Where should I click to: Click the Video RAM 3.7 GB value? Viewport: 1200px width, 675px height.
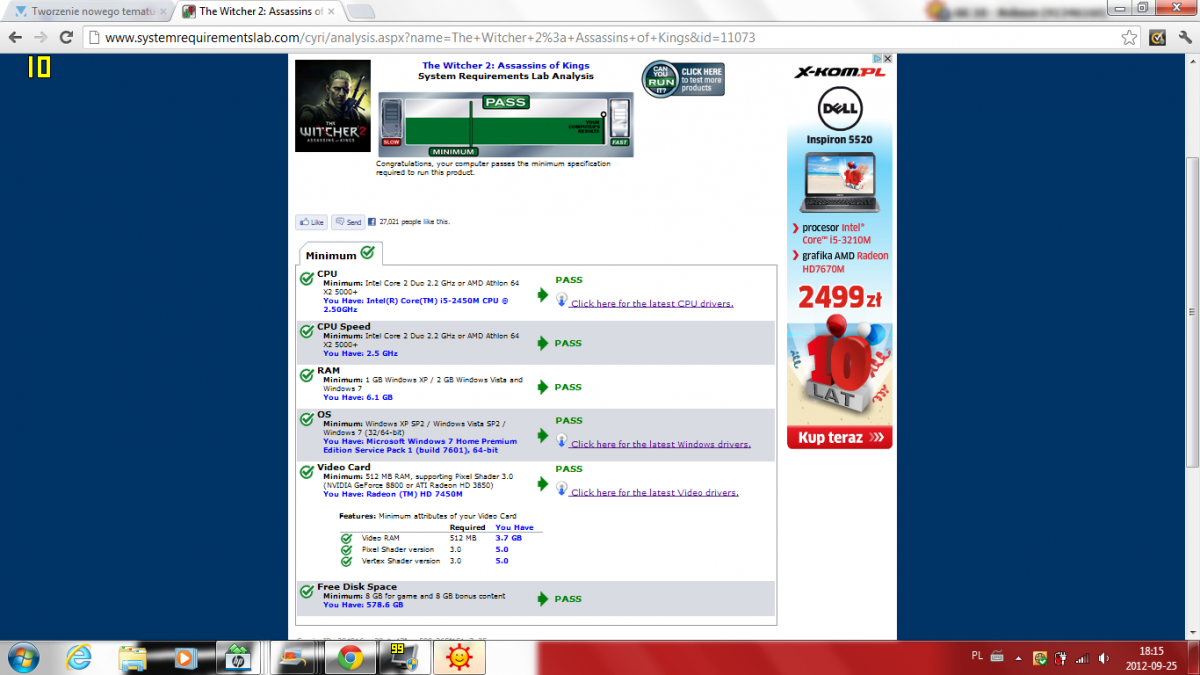(508, 538)
